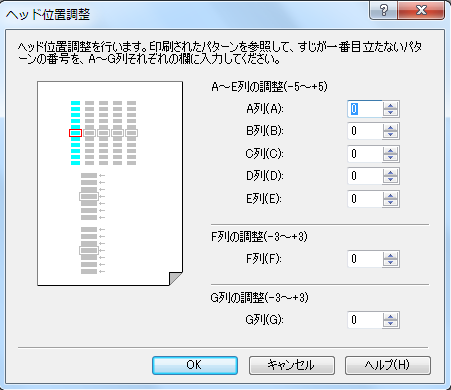This screenshot has height=390, width=451.
Task: Increase the E列 value with up arrow
Action: [x=390, y=195]
